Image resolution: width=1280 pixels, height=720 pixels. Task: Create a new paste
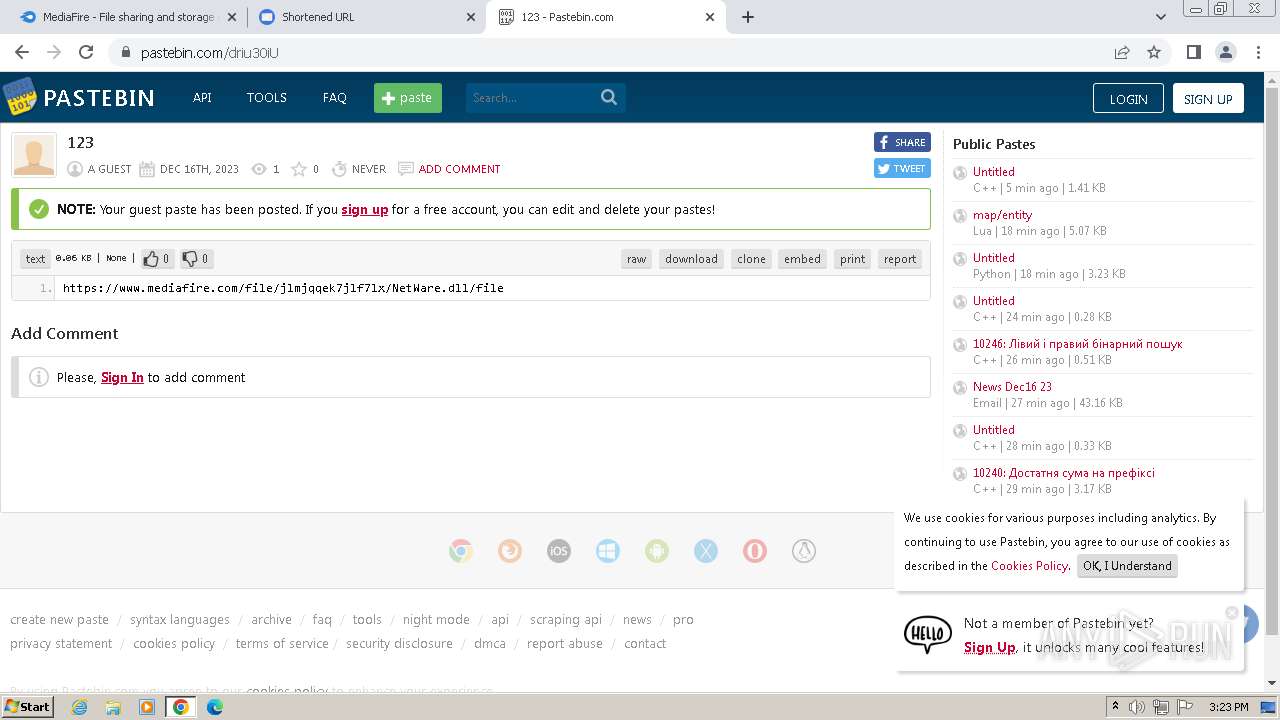tap(408, 97)
